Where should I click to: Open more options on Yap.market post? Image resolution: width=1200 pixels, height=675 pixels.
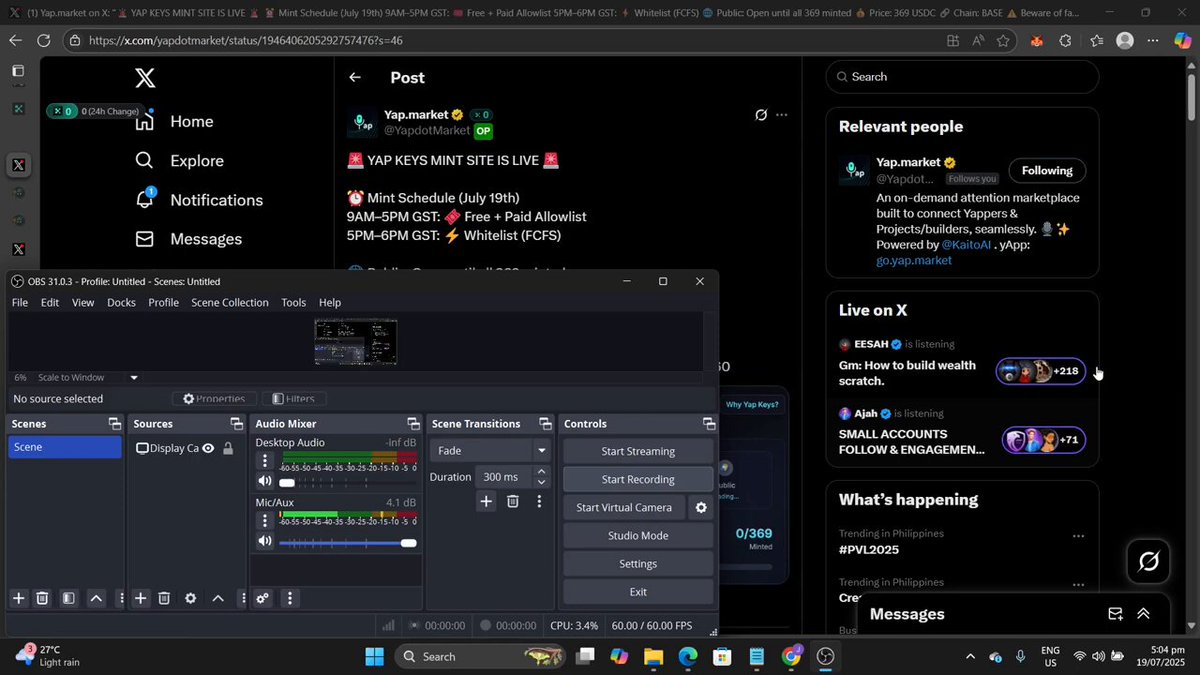(782, 115)
